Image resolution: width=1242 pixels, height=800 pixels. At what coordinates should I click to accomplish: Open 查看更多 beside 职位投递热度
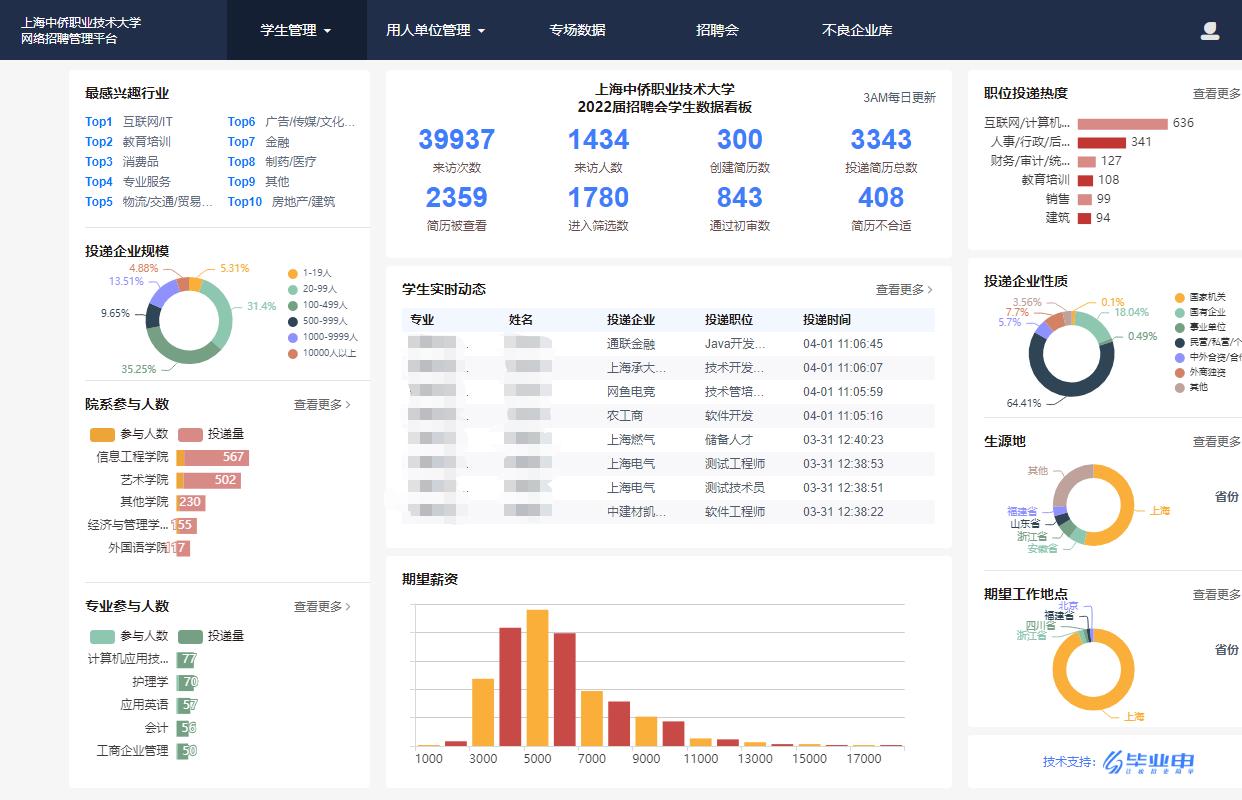(1216, 94)
